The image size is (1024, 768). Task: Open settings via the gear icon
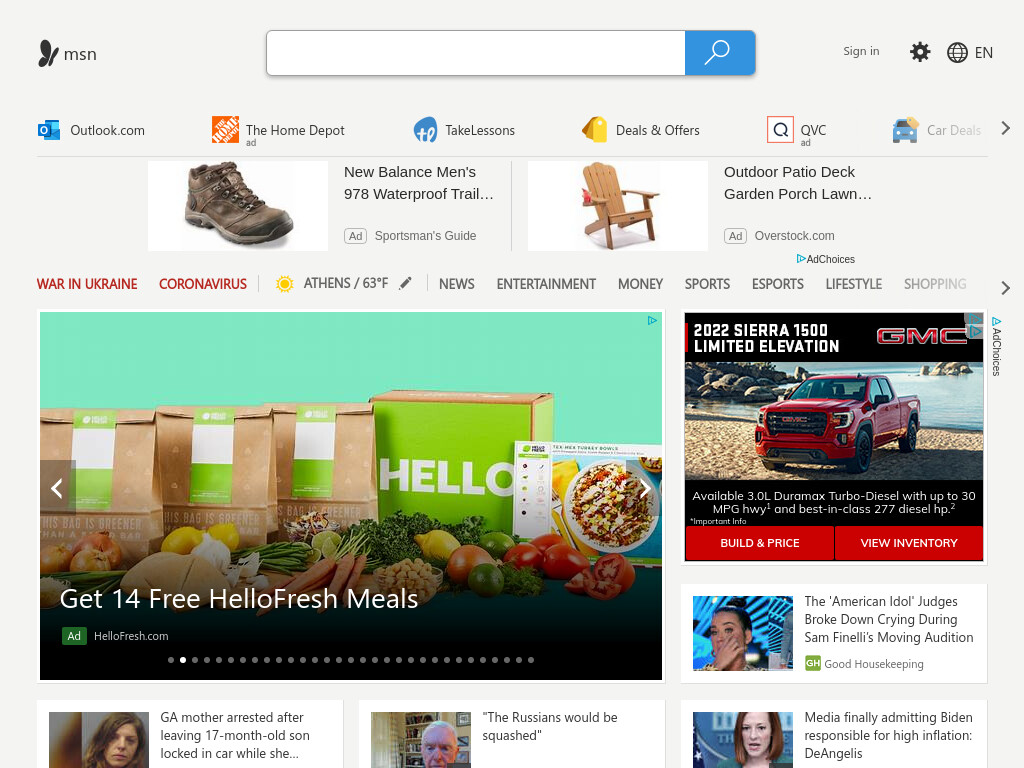point(920,52)
